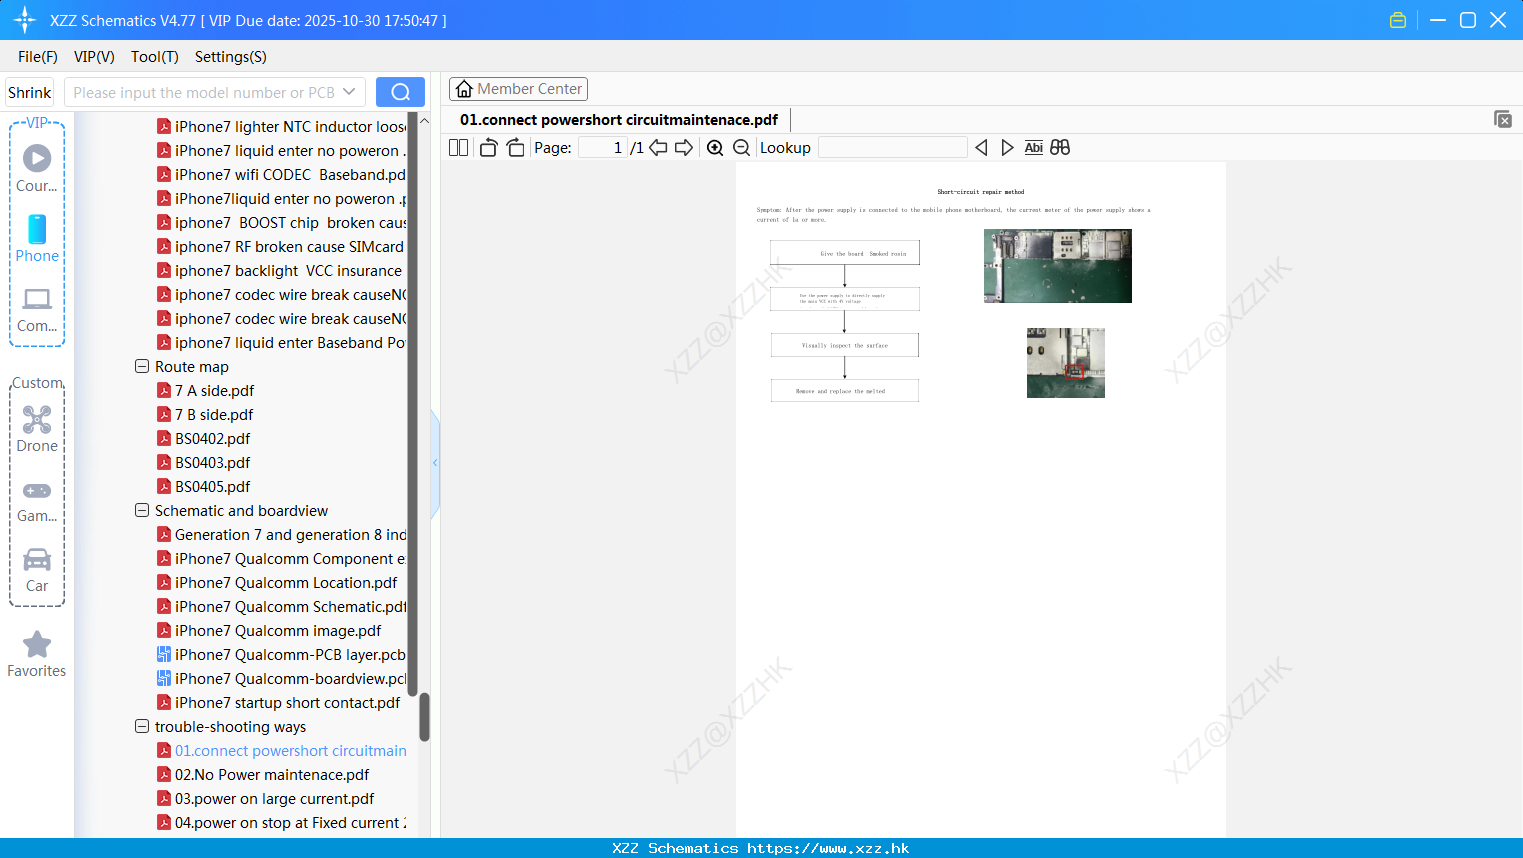
Task: Open the VIP menu
Action: [x=94, y=57]
